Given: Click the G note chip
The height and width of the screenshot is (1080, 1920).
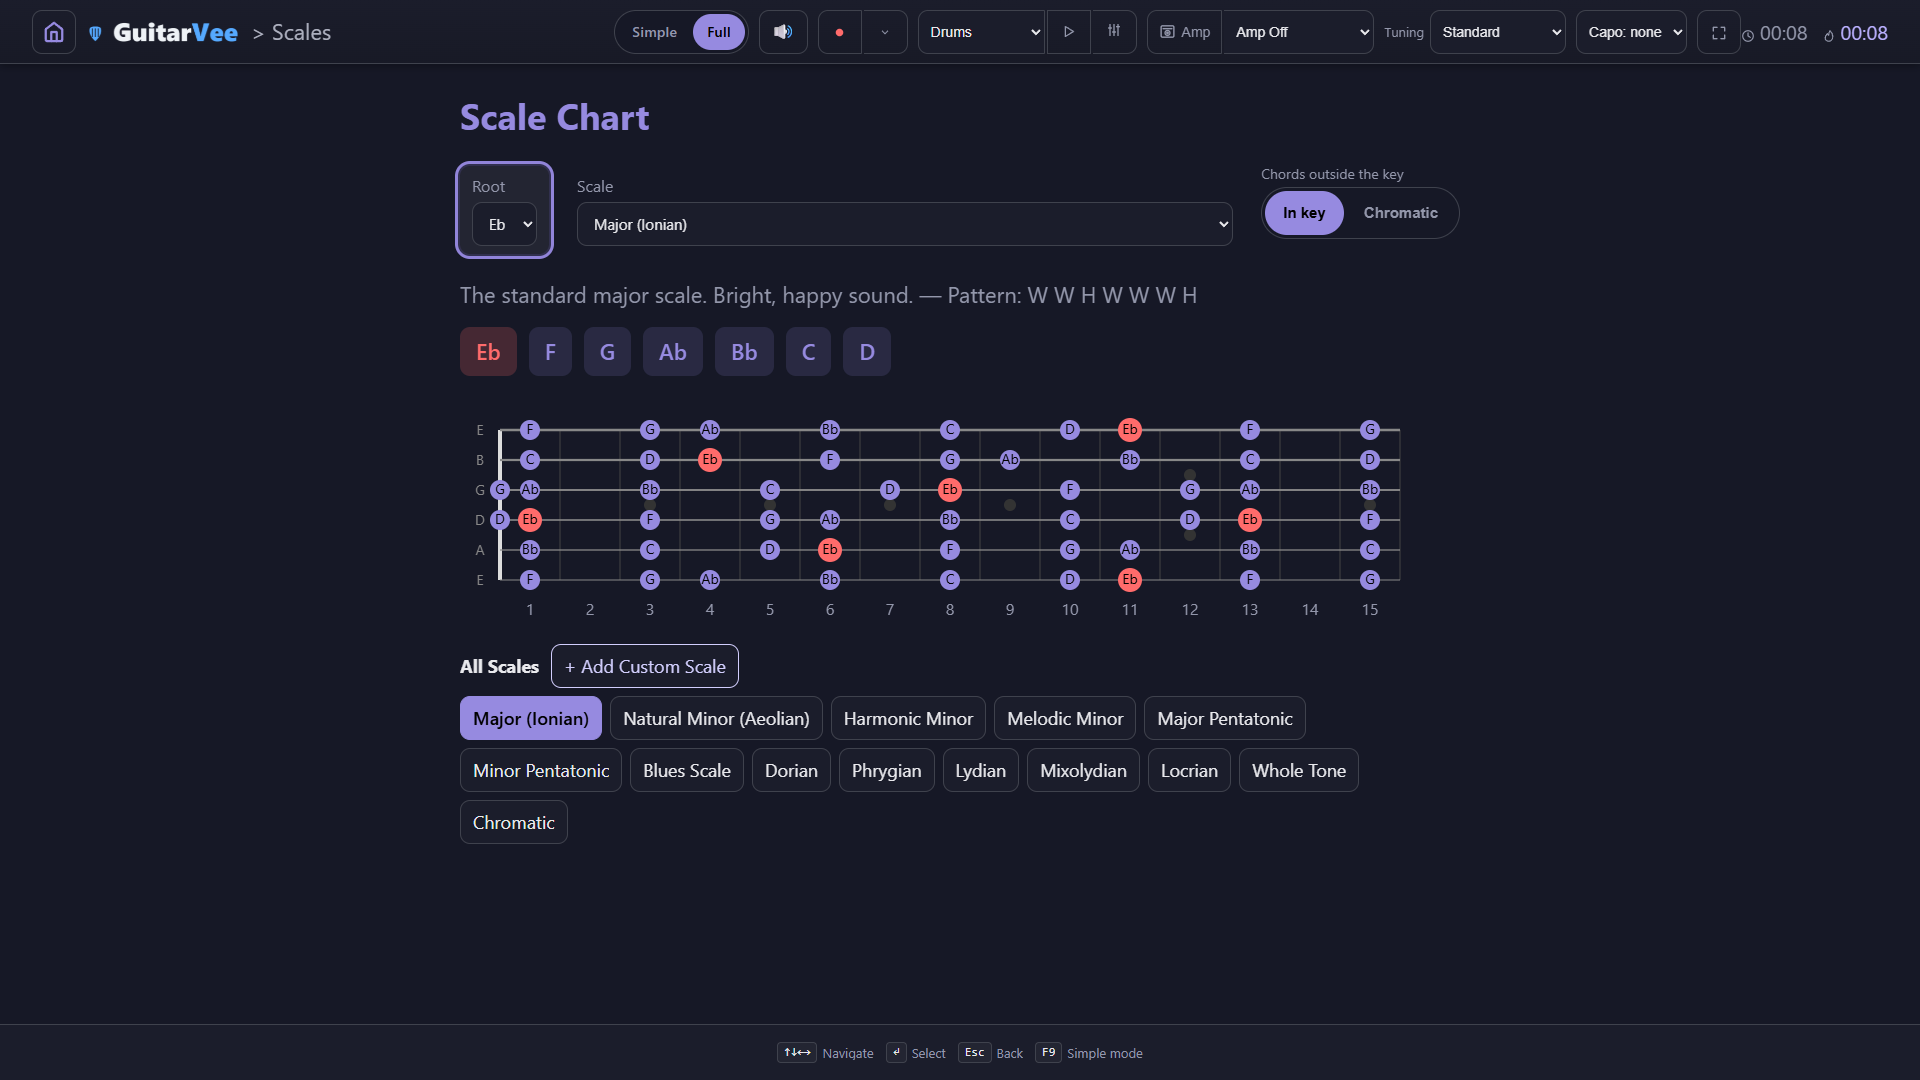Looking at the screenshot, I should [x=607, y=352].
